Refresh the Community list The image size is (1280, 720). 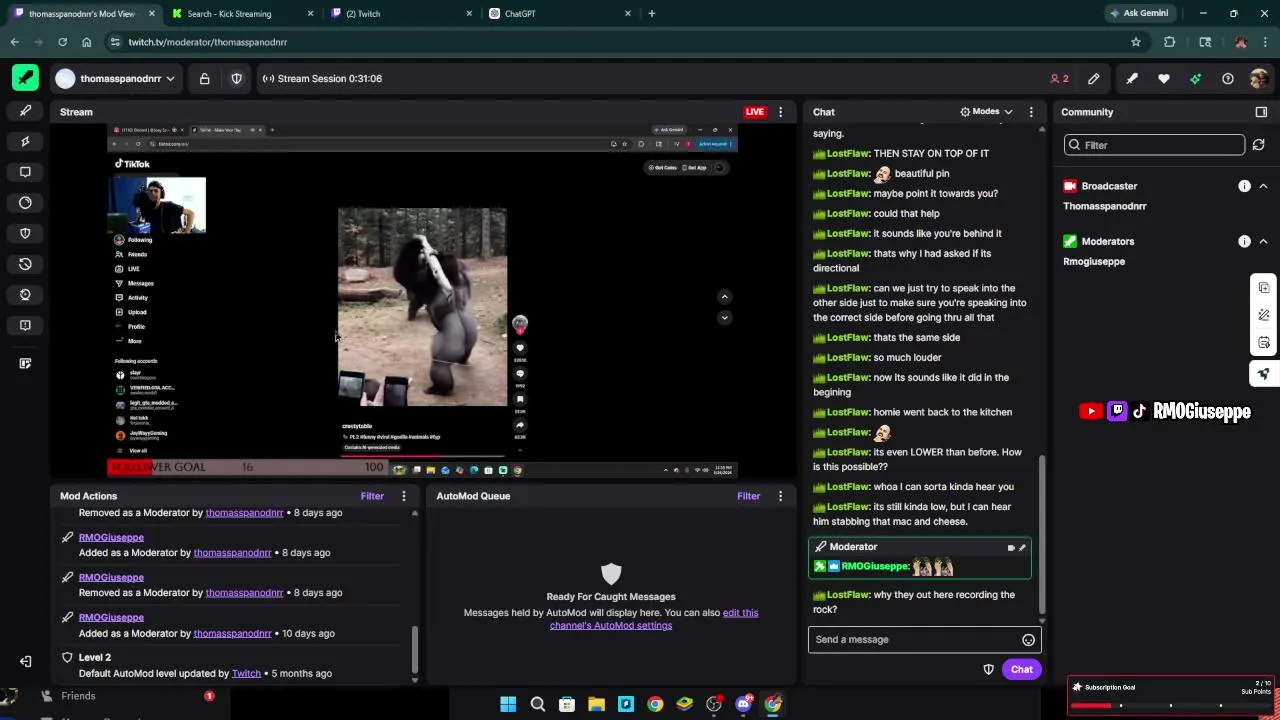(x=1259, y=145)
